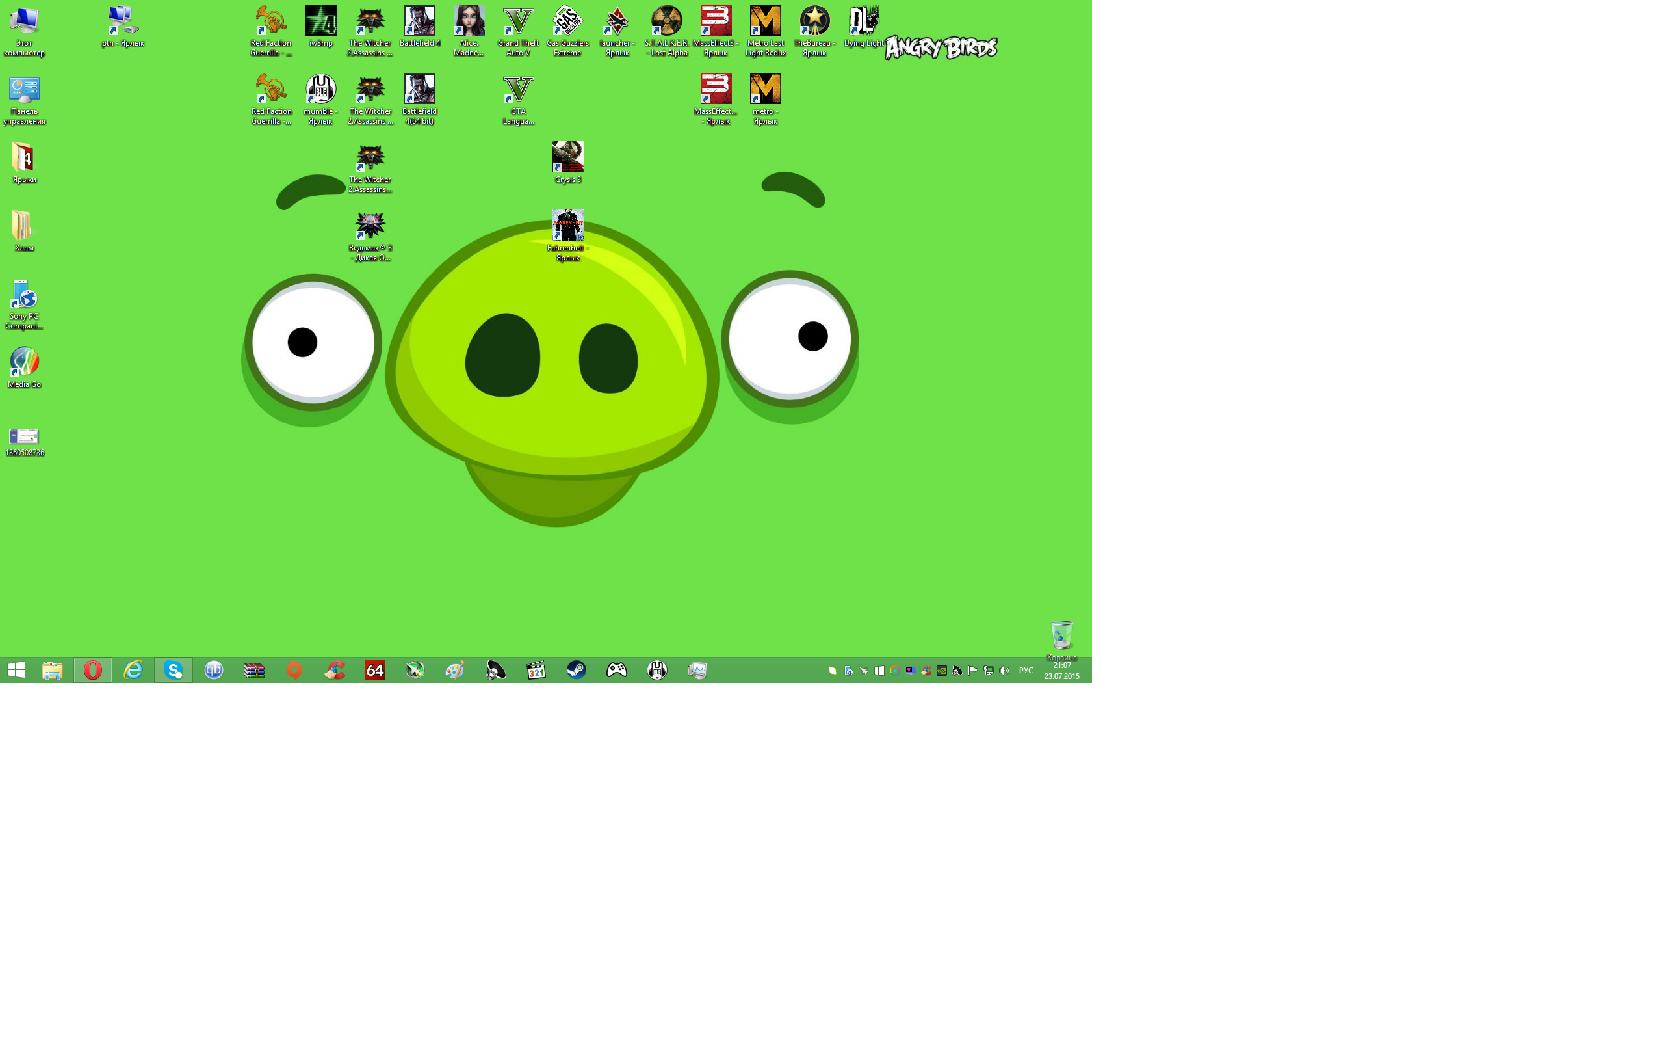The height and width of the screenshot is (1050, 1680).
Task: Launch CCleaner from the taskbar
Action: [334, 670]
